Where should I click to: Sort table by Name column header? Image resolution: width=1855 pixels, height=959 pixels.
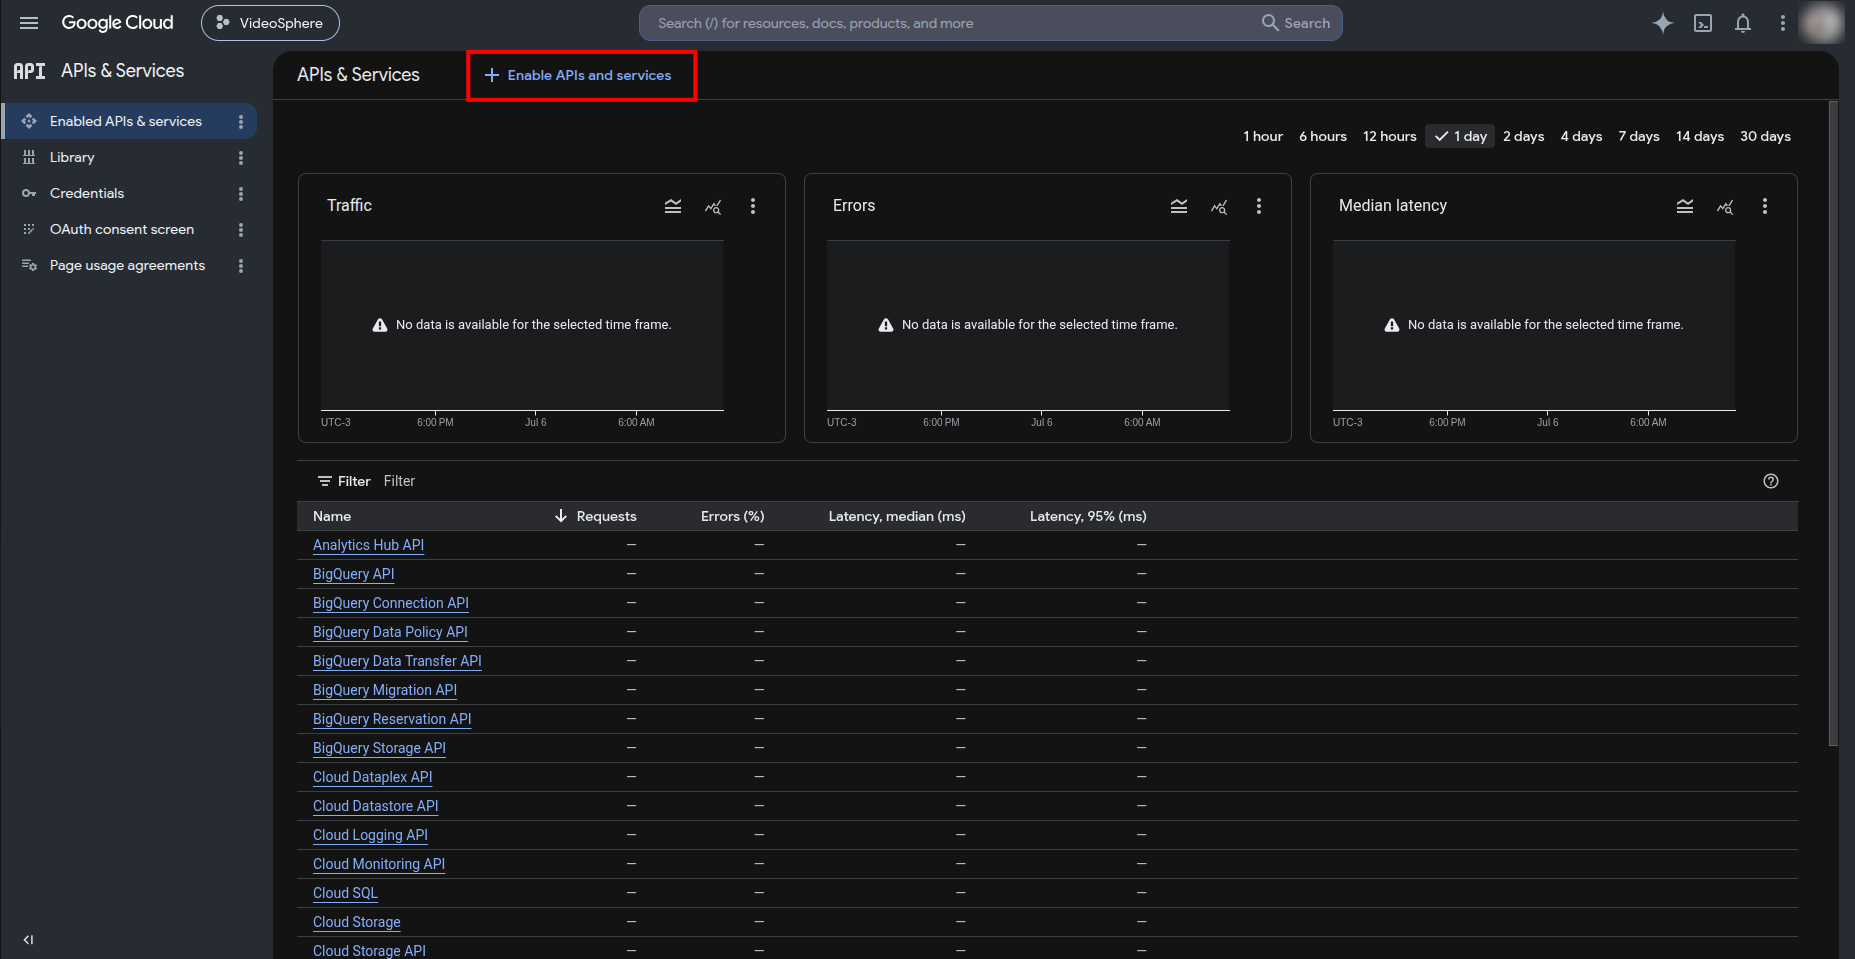point(332,516)
